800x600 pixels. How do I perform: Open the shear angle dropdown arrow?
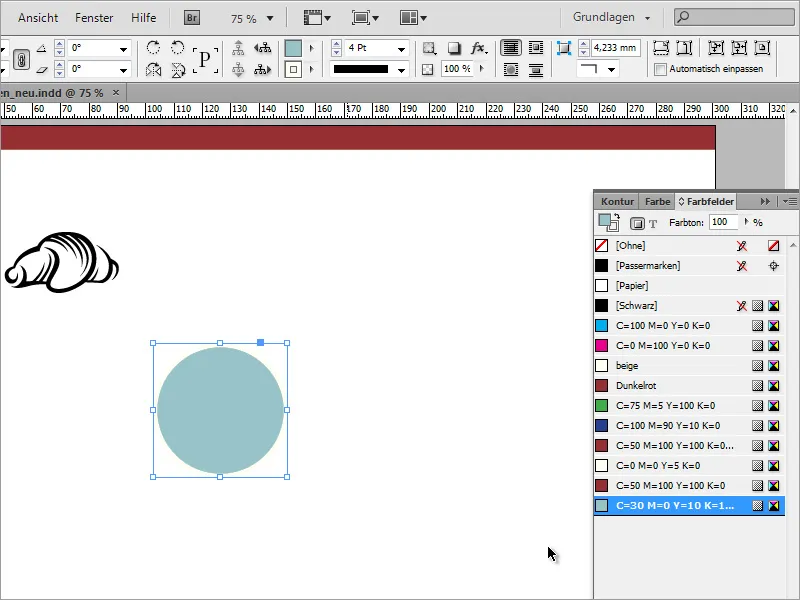pyautogui.click(x=123, y=69)
